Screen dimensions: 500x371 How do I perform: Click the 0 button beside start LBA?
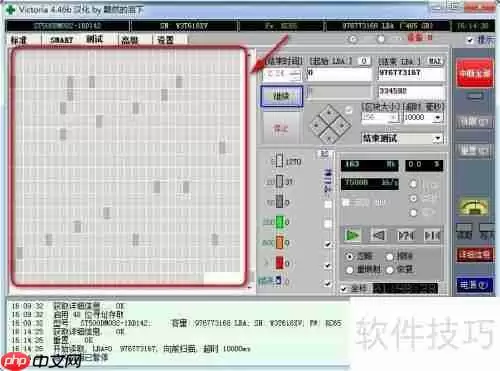pos(364,61)
